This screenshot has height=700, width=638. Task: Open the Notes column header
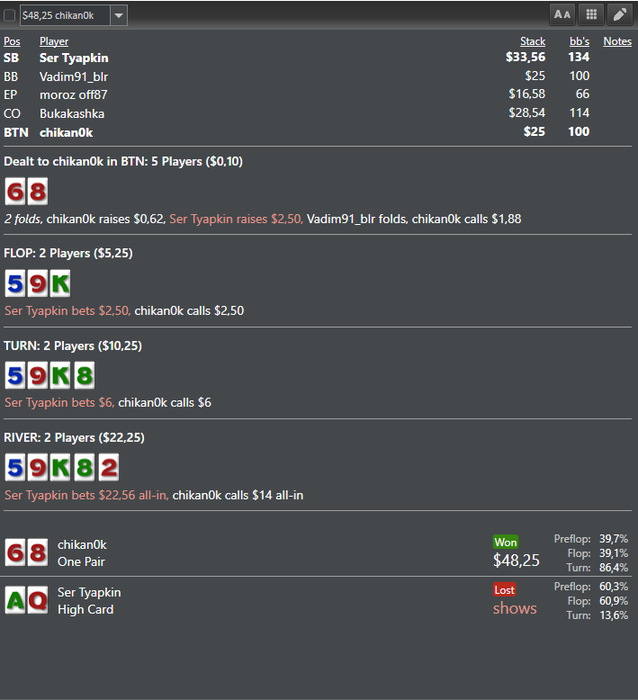pos(617,42)
